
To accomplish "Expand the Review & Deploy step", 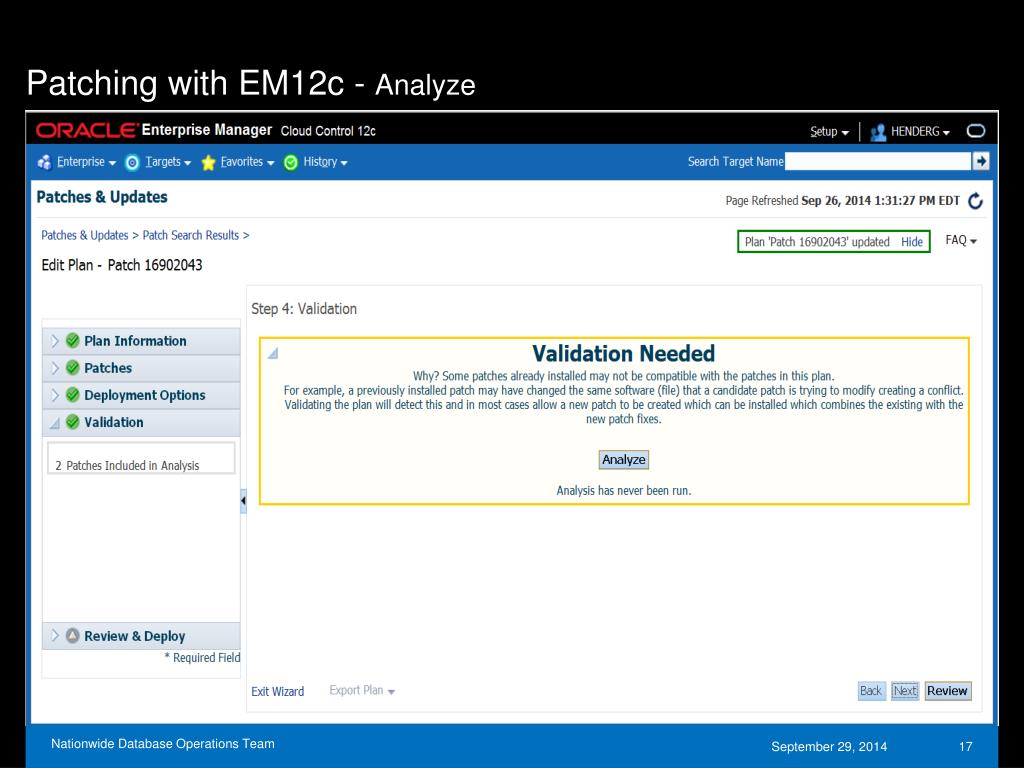I will (55, 635).
